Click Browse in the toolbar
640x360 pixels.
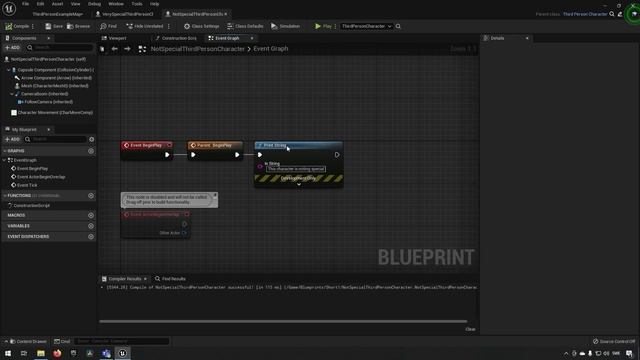78,26
